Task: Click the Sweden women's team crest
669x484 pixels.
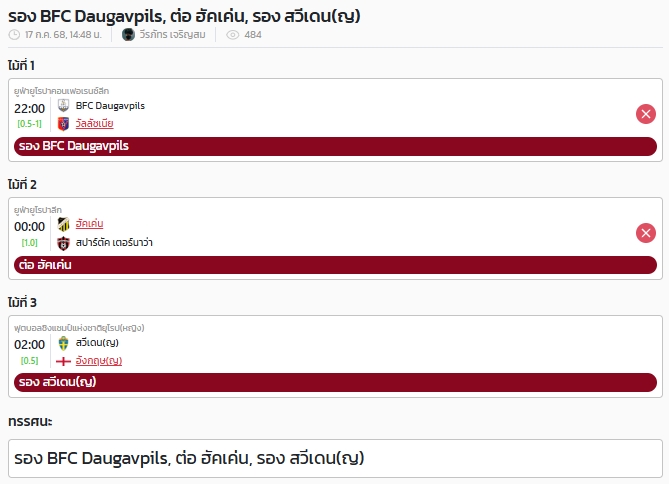Action: (x=63, y=343)
